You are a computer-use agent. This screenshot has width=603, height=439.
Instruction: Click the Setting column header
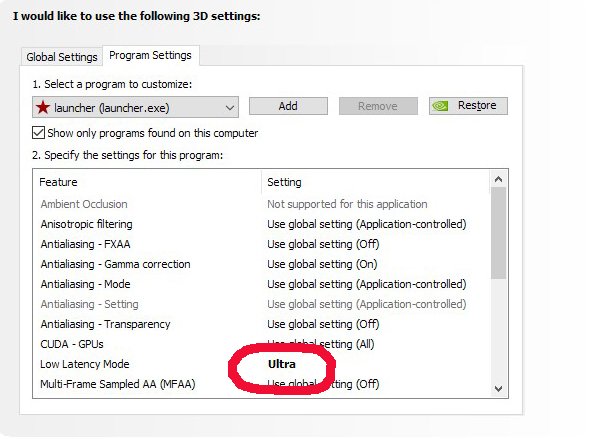pos(284,182)
